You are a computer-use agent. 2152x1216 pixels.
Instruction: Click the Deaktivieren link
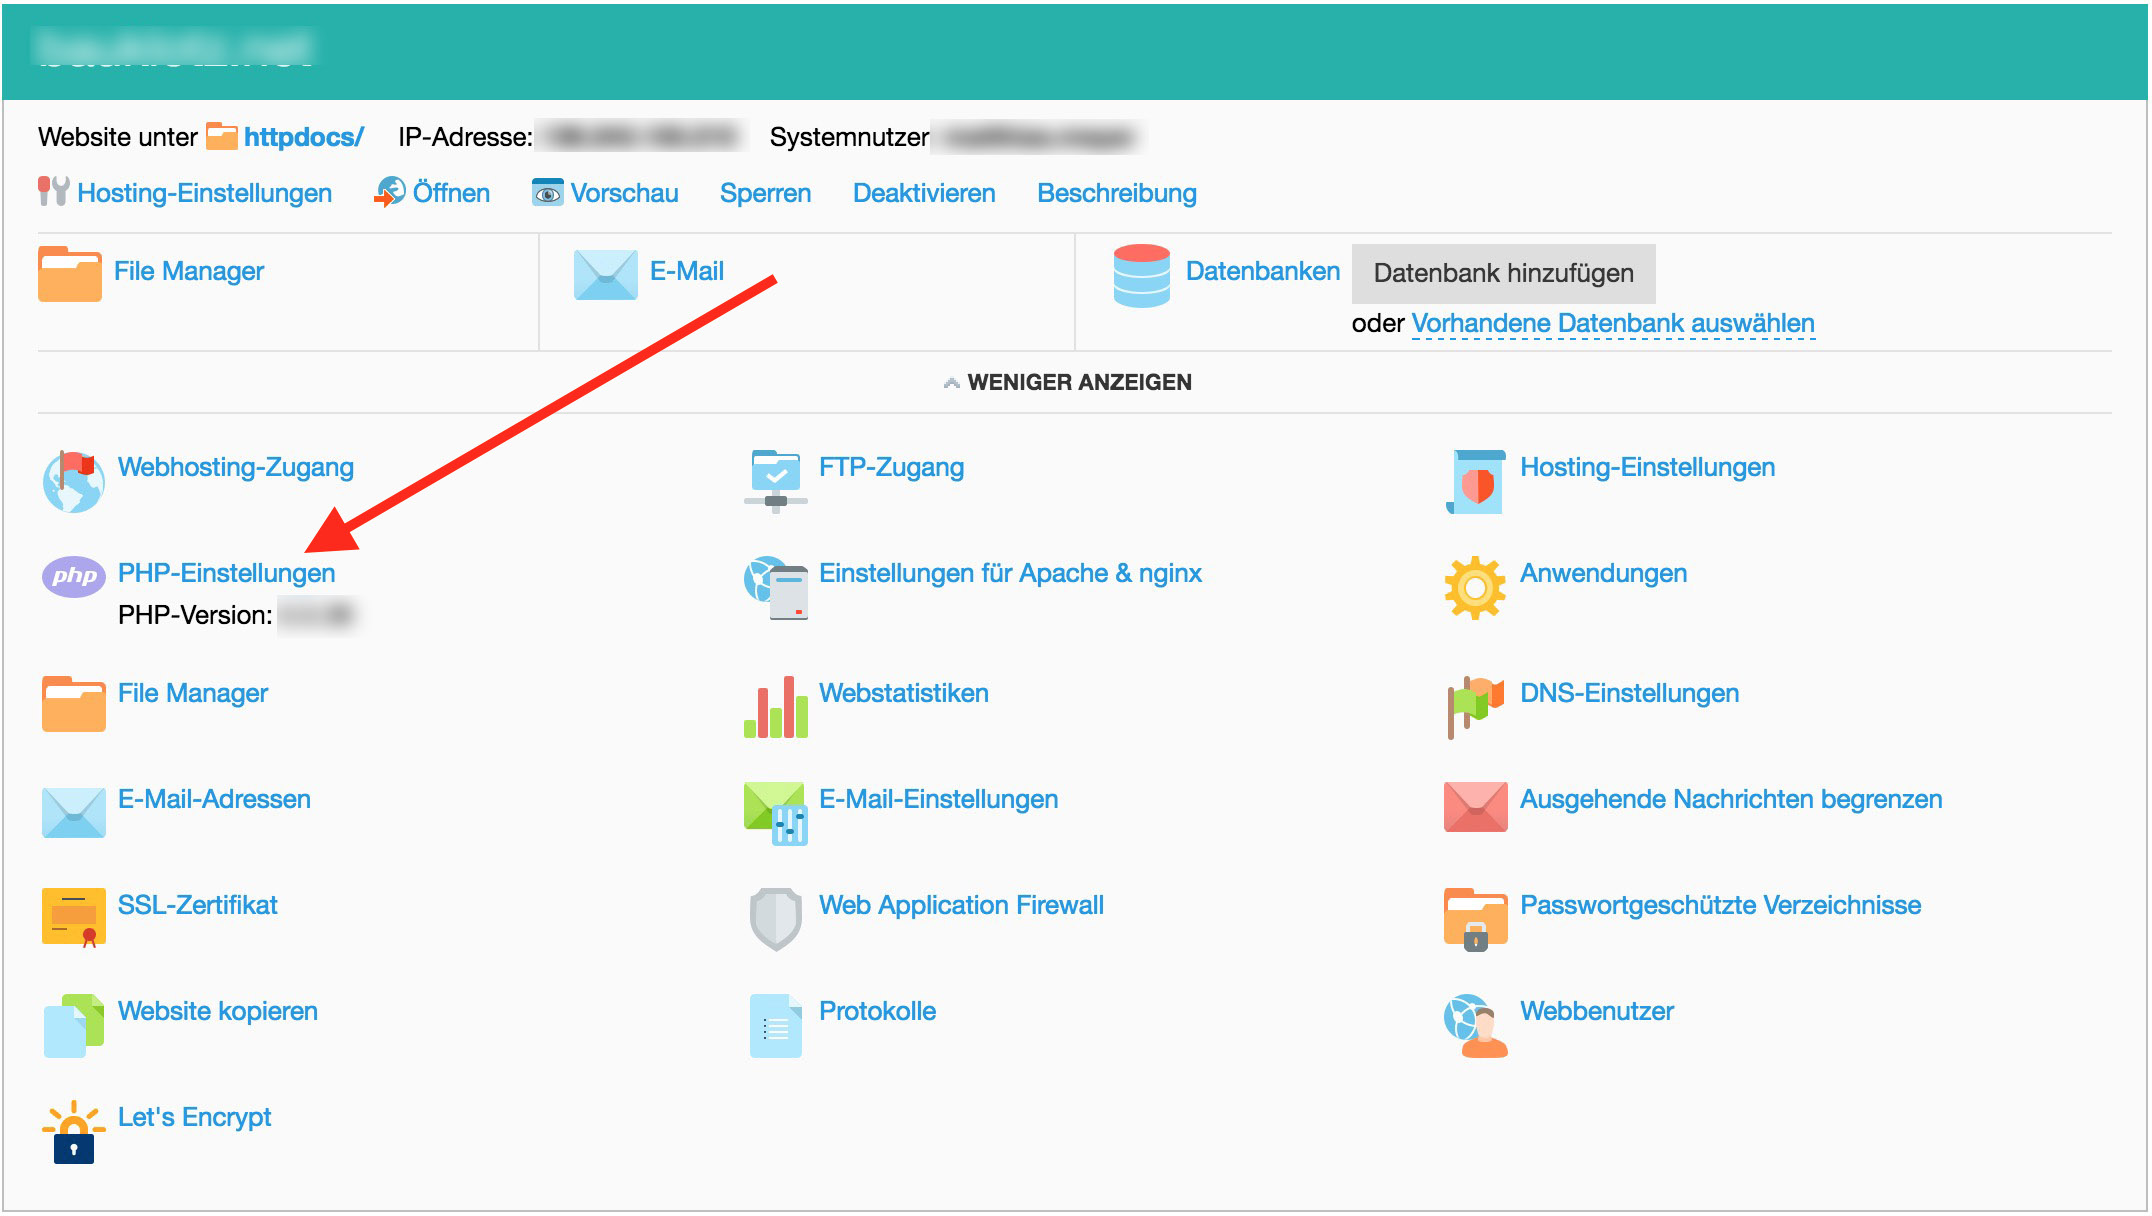click(x=924, y=193)
